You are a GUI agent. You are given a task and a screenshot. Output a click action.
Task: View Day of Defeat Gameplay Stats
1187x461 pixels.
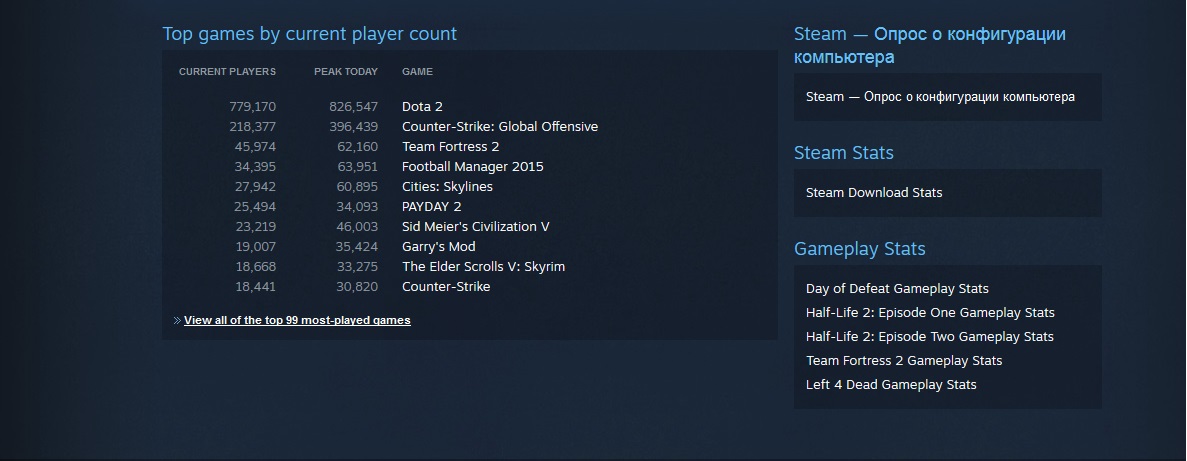click(897, 289)
